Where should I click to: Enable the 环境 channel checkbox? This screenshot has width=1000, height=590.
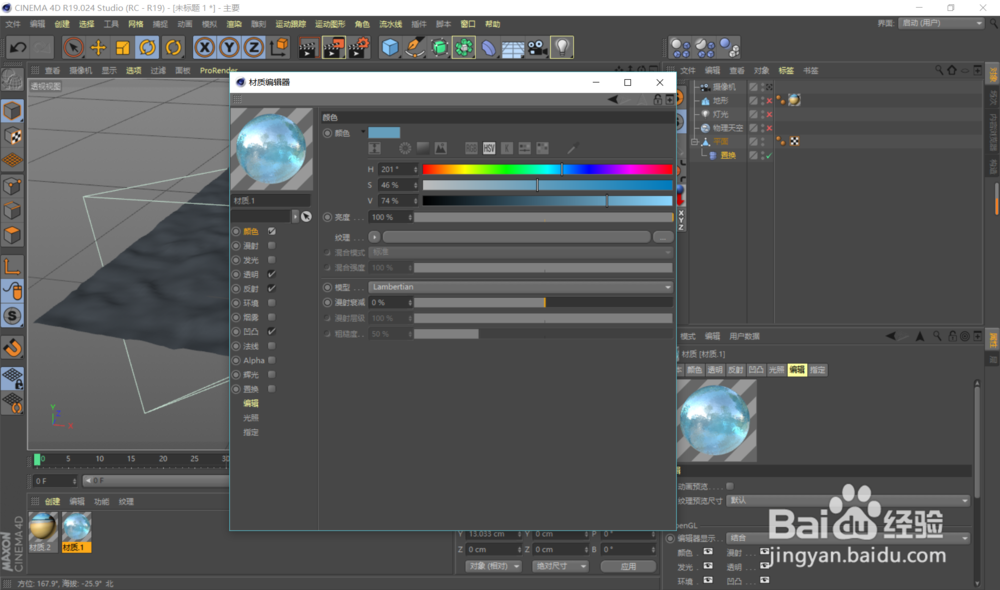272,303
